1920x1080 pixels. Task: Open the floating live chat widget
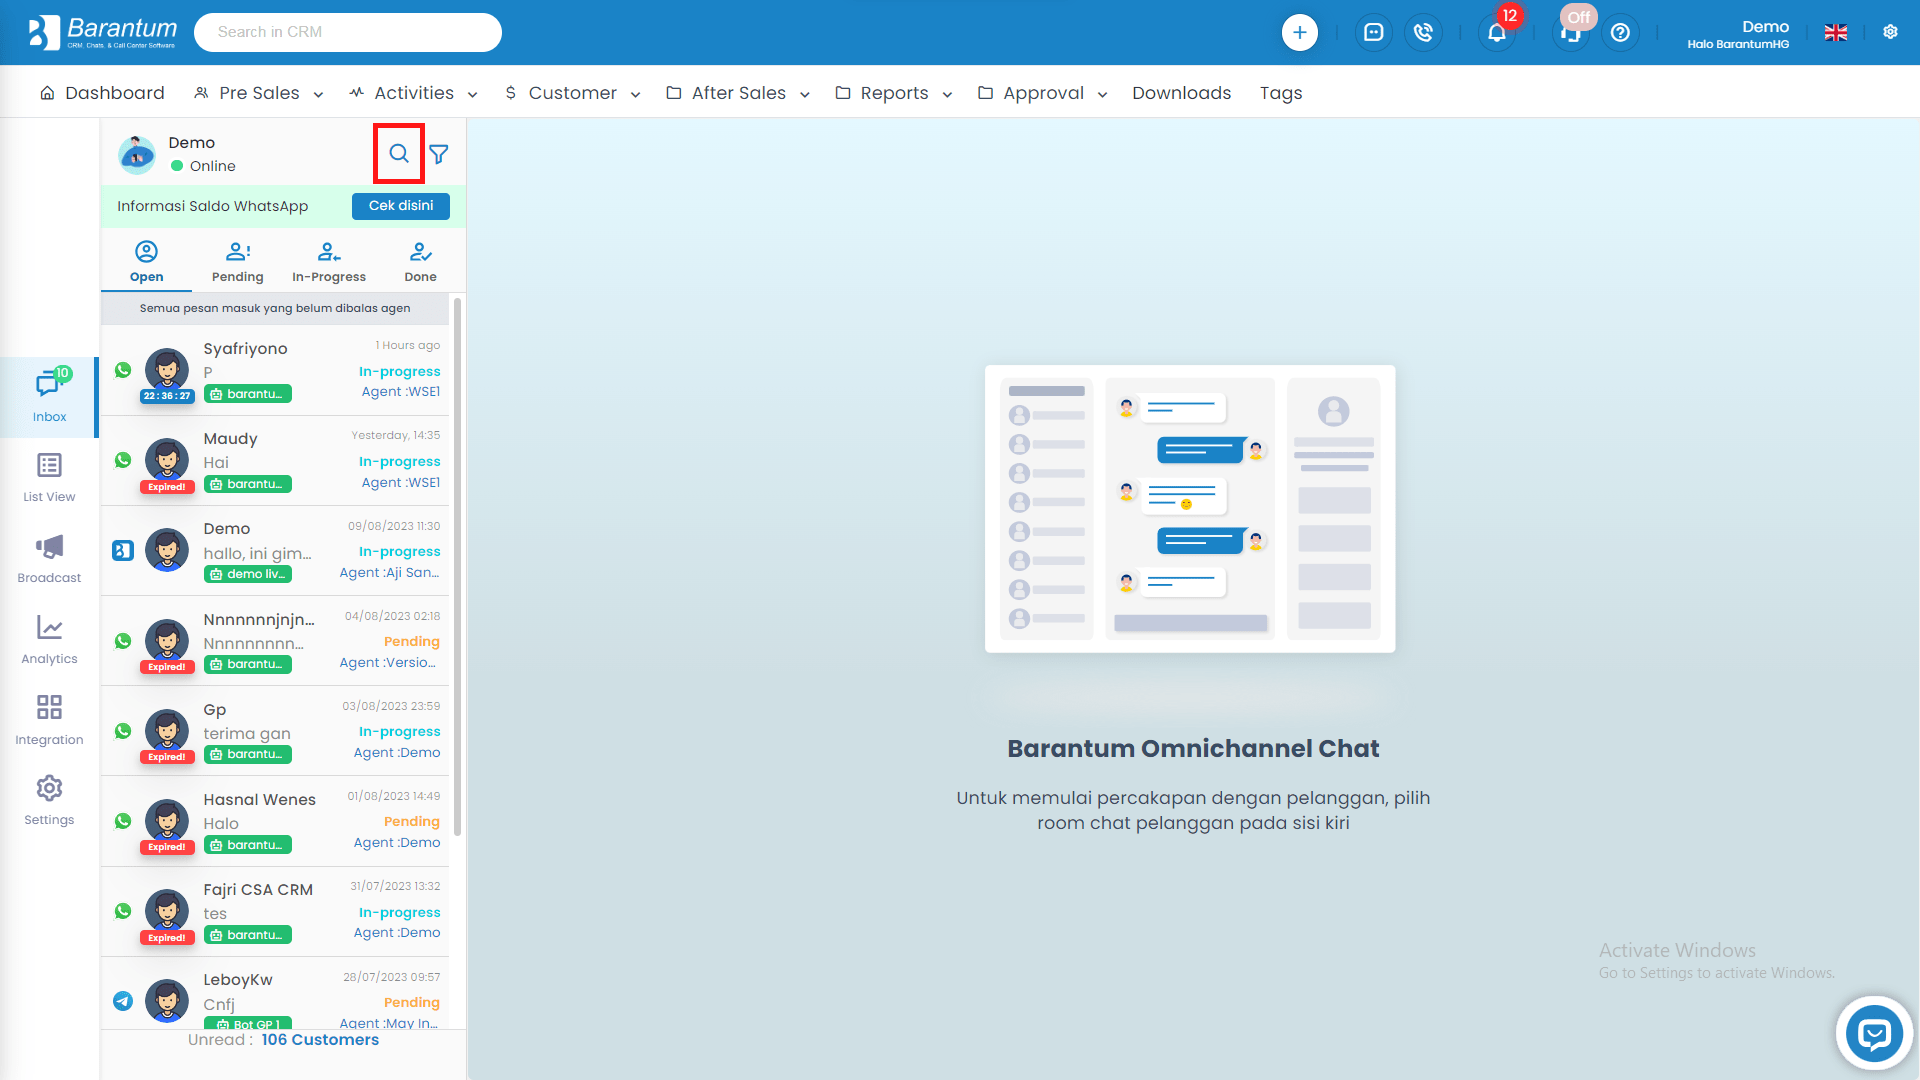point(1874,1033)
